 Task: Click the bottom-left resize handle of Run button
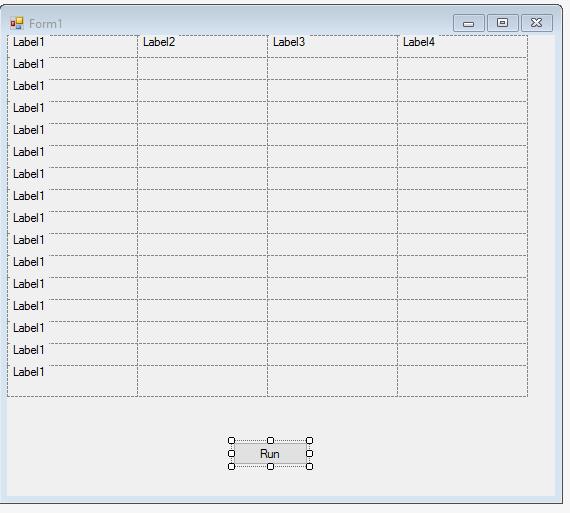[x=231, y=466]
